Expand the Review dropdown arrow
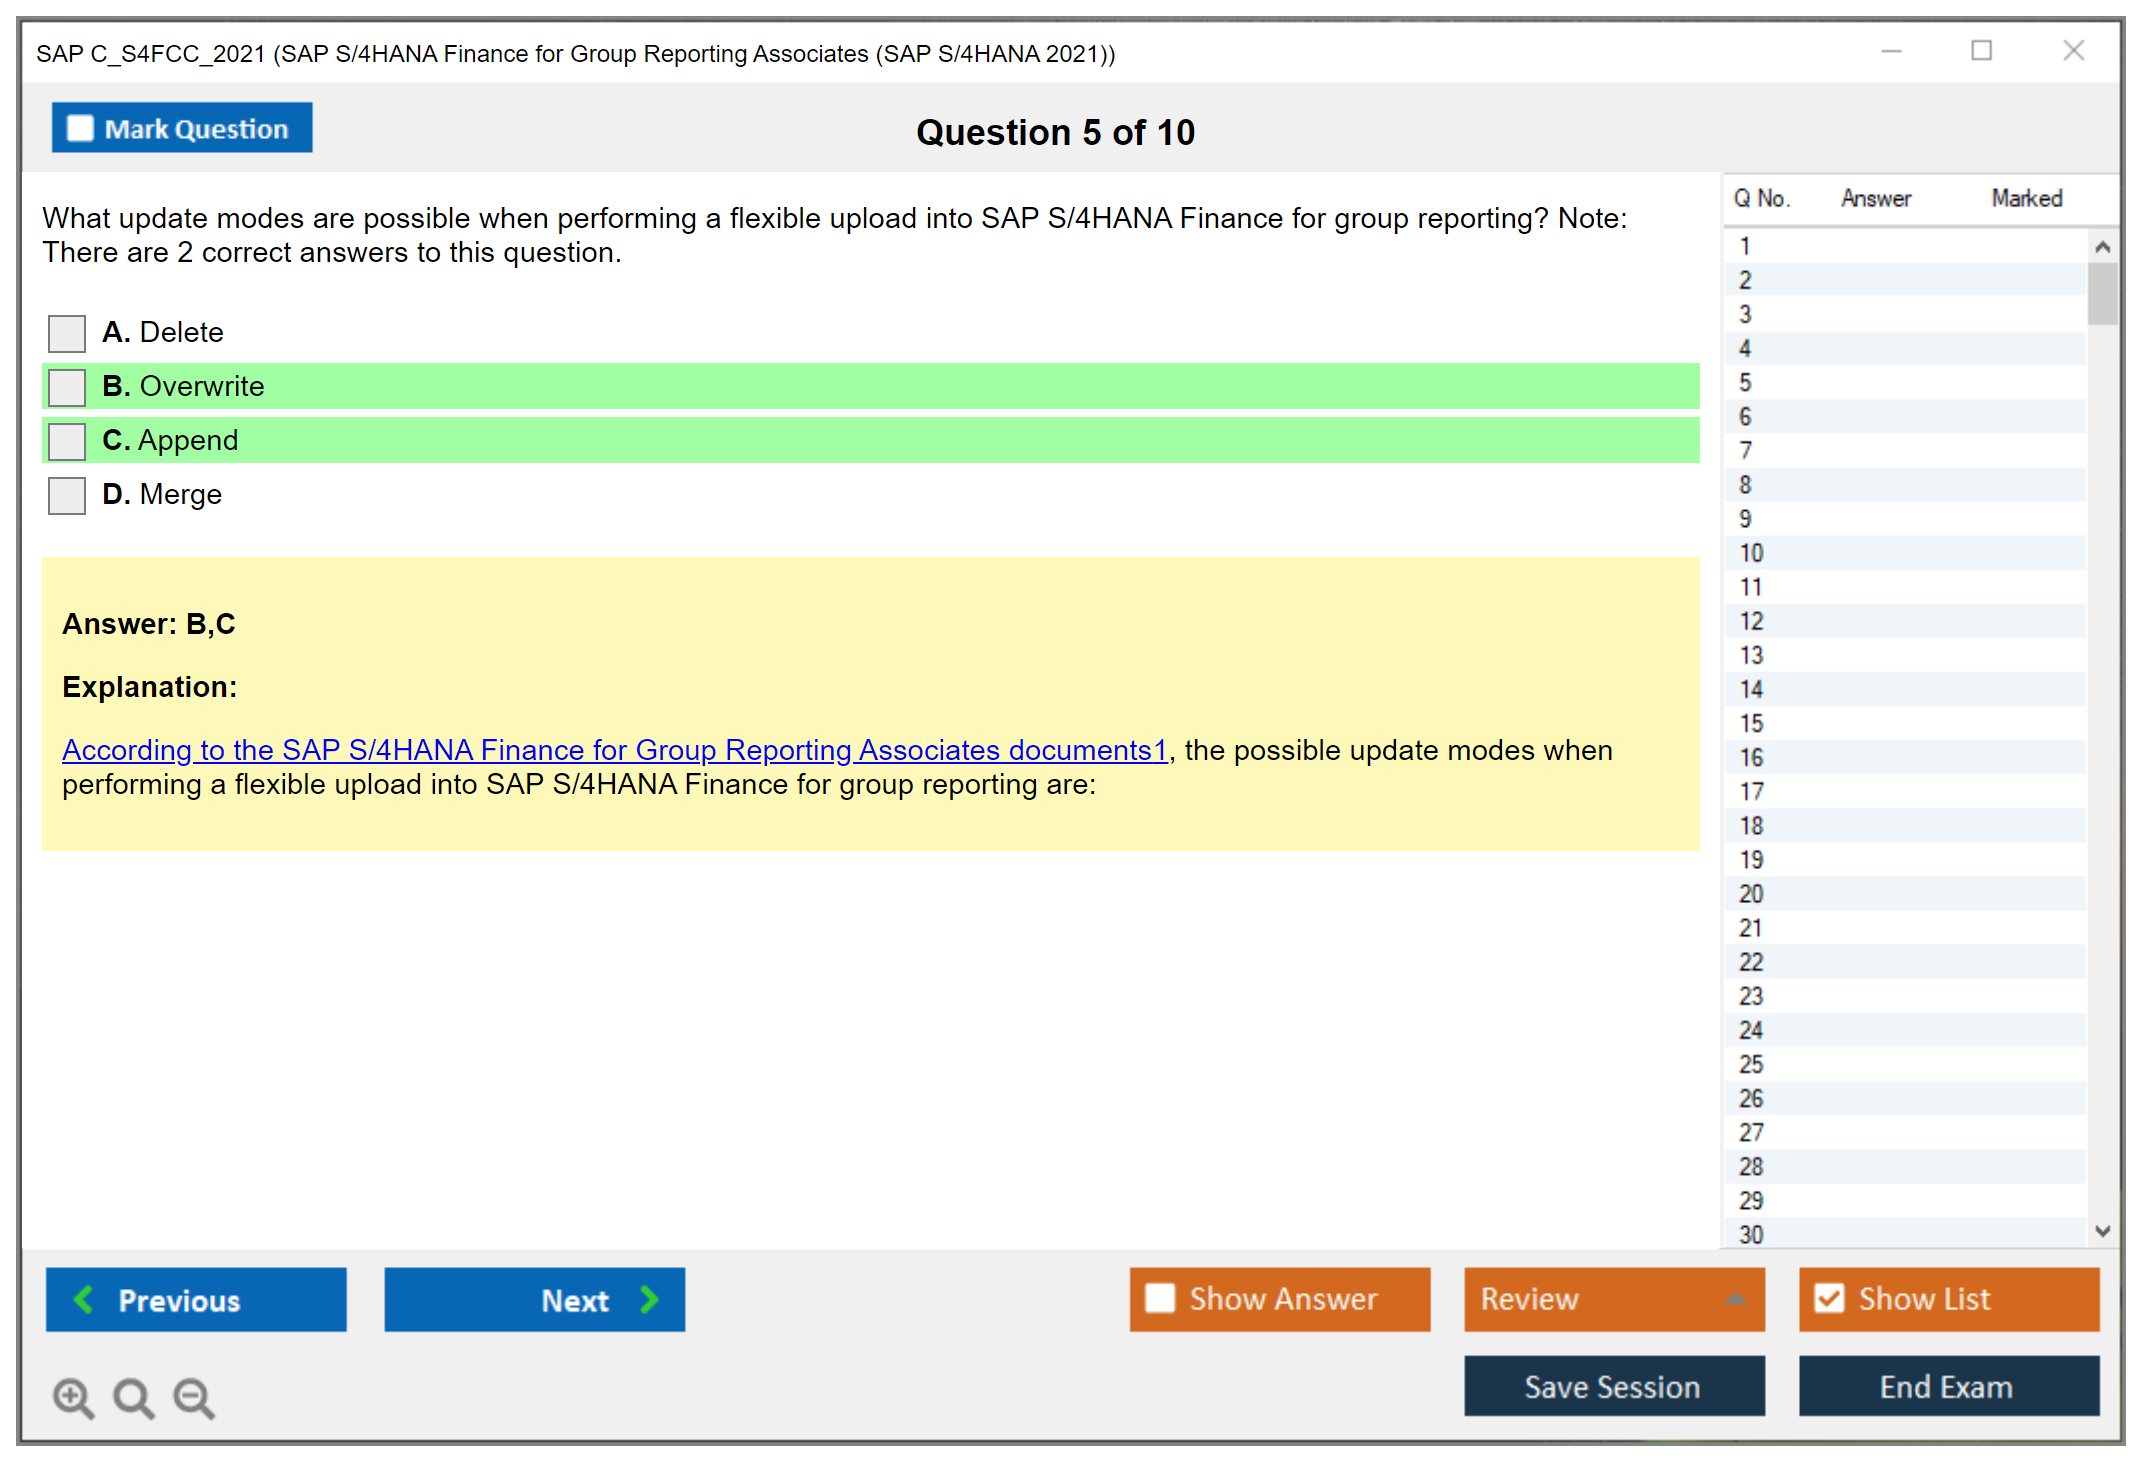 coord(1735,1298)
